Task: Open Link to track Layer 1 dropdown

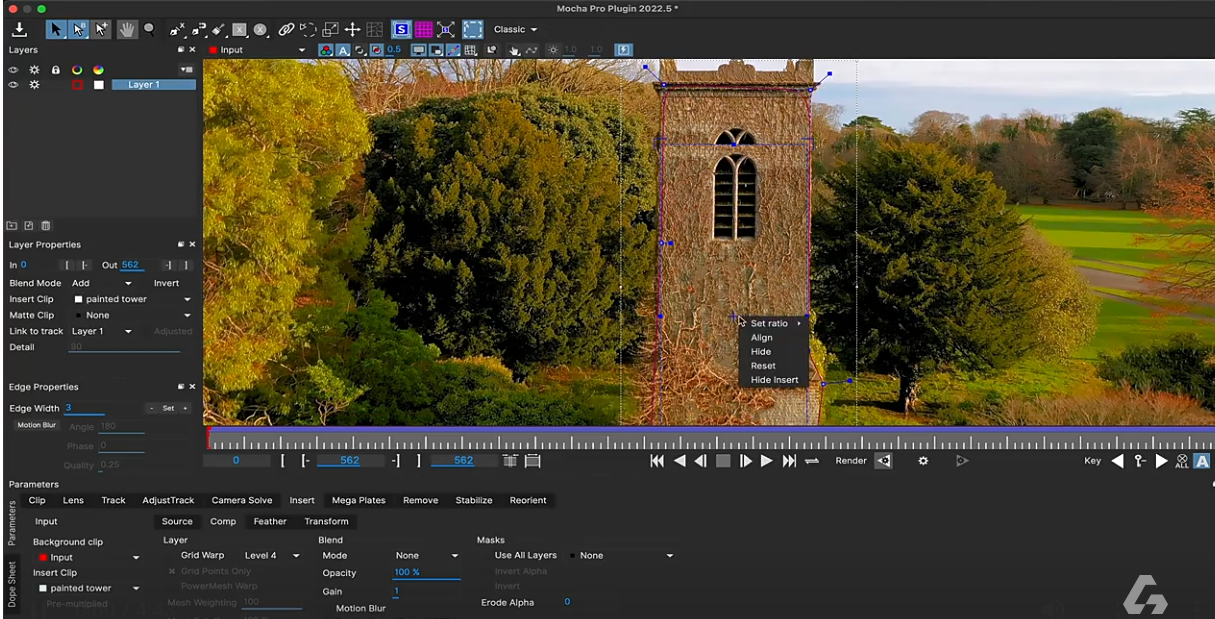Action: [101, 331]
